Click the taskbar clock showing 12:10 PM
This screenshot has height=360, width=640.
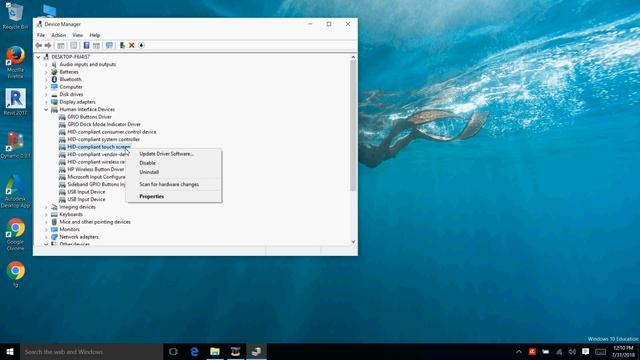point(623,351)
